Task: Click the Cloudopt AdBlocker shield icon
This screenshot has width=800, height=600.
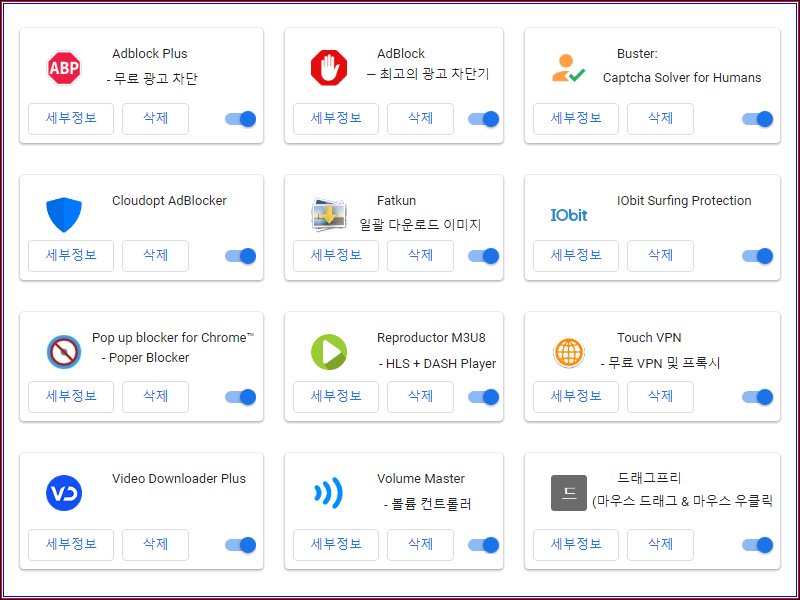Action: click(64, 215)
